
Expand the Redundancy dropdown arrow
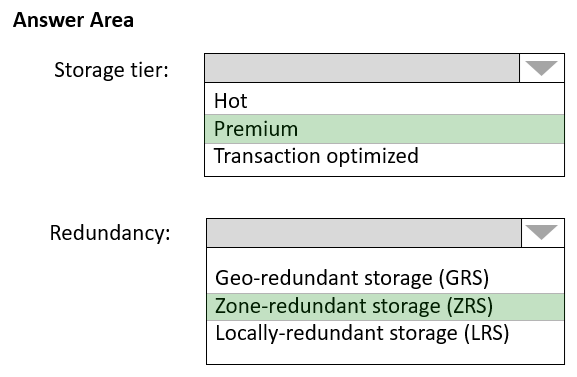[542, 233]
